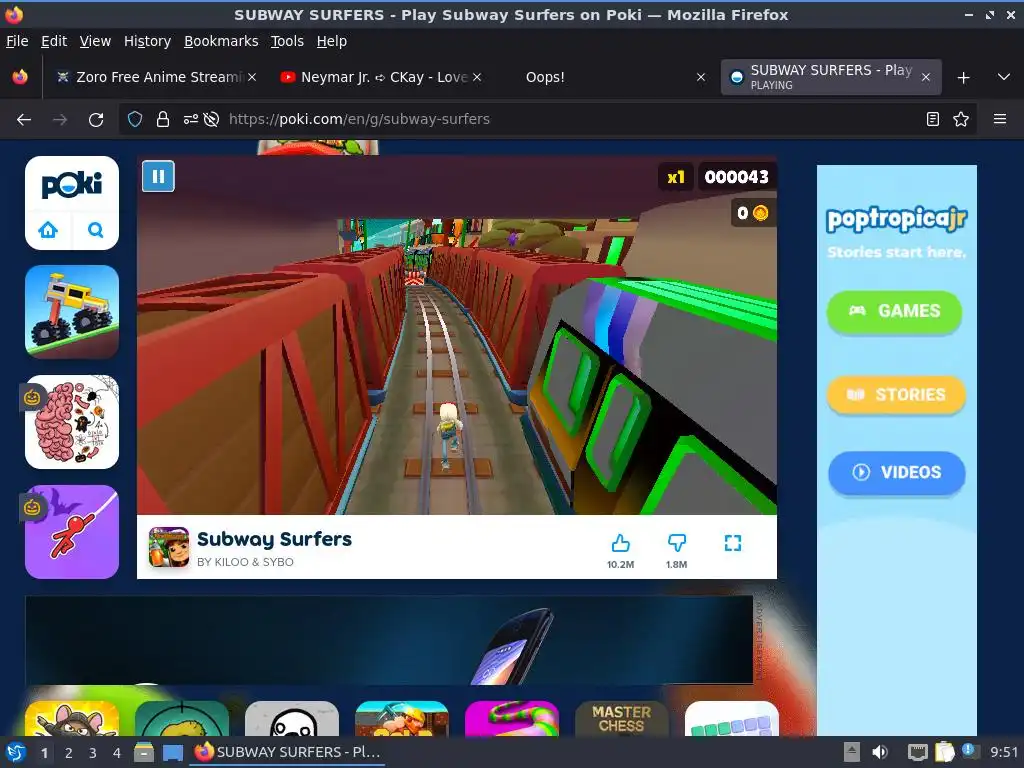Close the Neymar Jr. YouTube tab
Viewport: 1024px width, 768px height.
click(477, 77)
